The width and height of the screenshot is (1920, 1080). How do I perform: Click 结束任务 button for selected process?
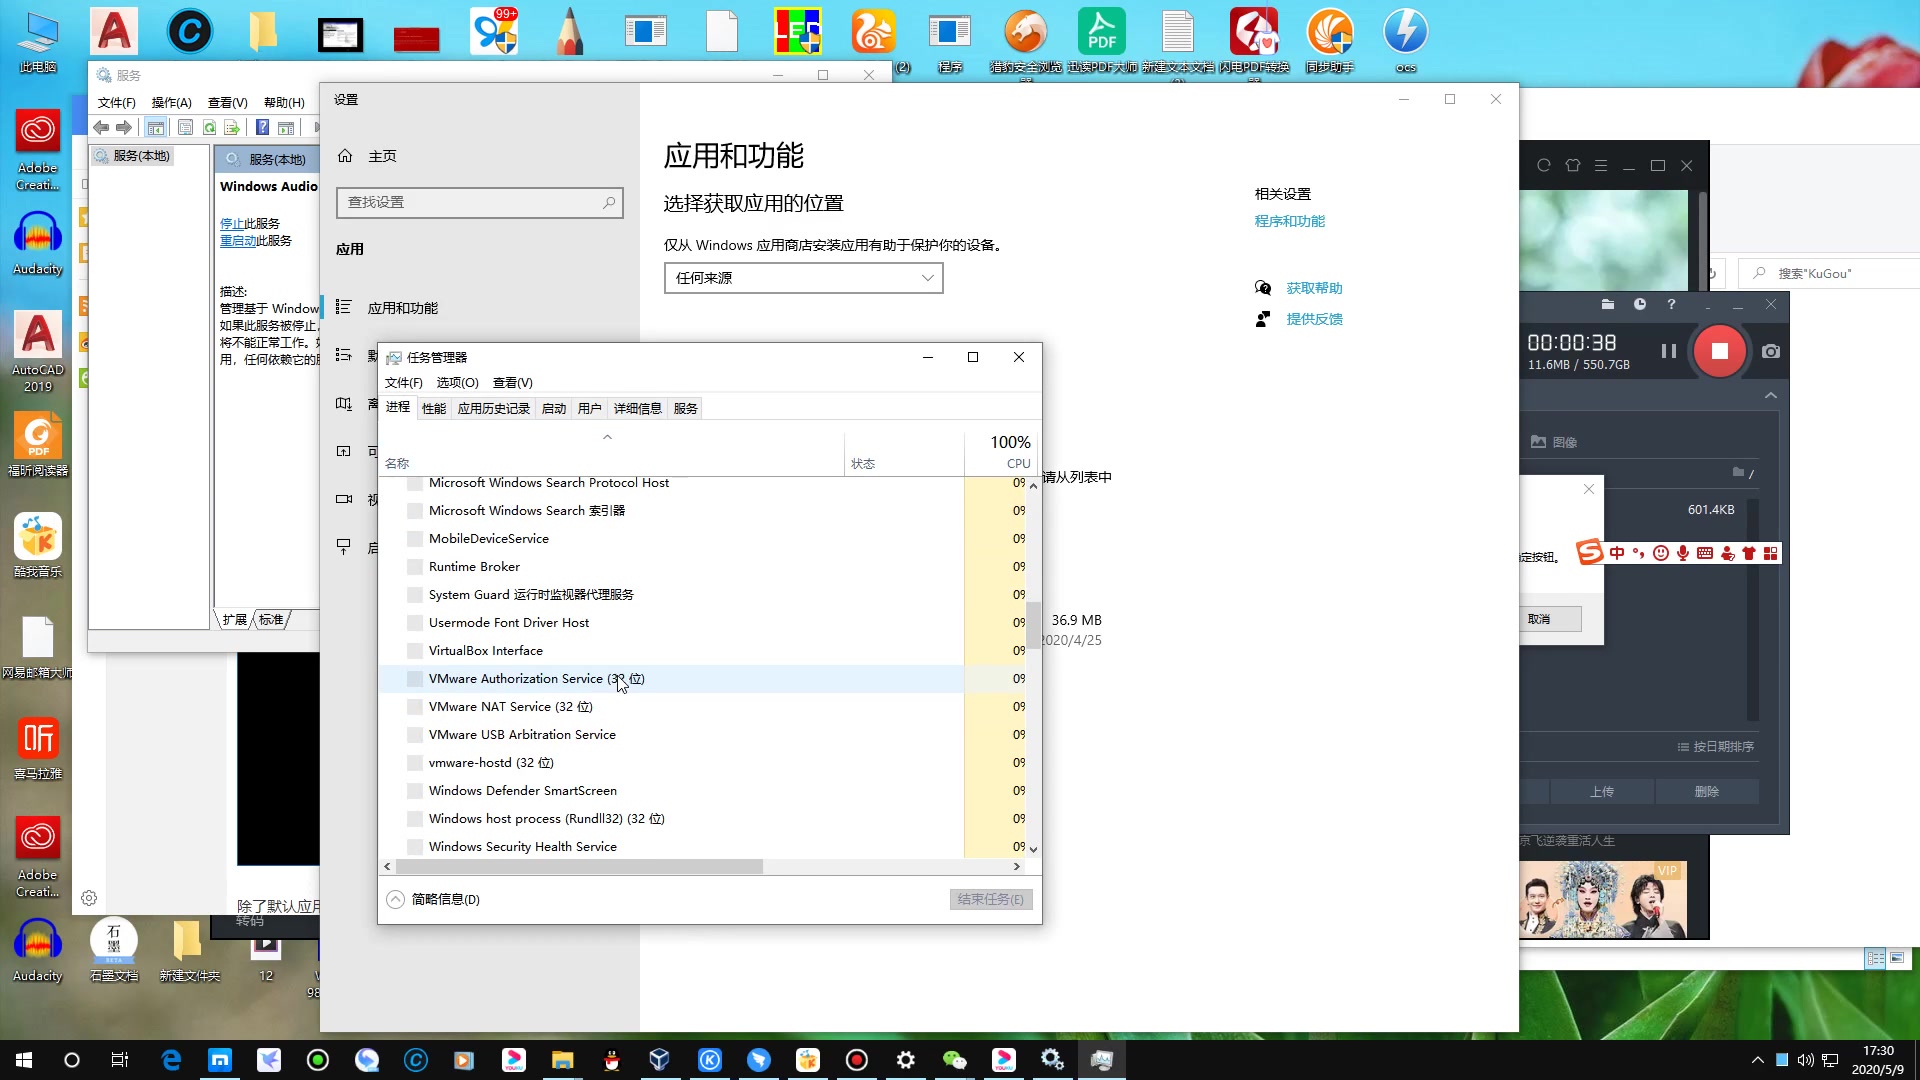click(x=988, y=898)
